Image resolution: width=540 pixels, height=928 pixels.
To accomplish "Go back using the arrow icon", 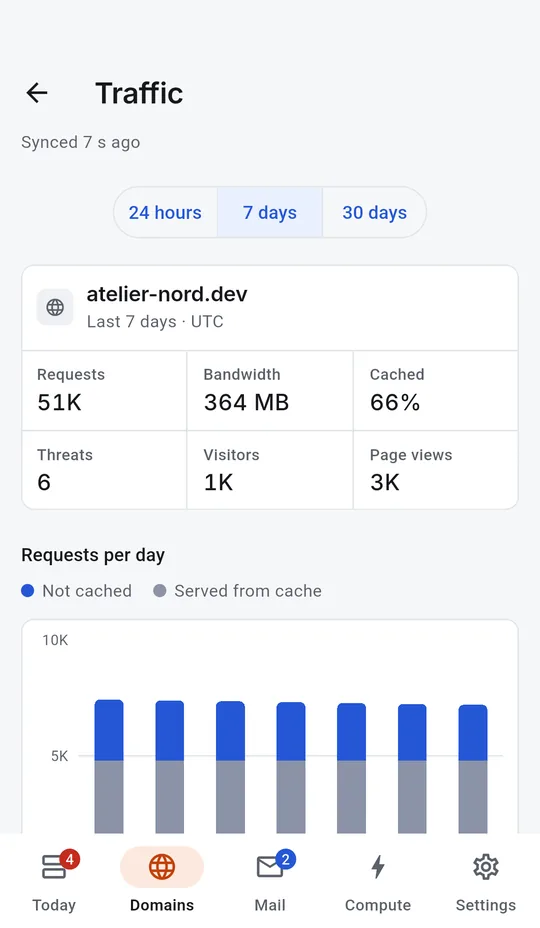I will (x=37, y=93).
